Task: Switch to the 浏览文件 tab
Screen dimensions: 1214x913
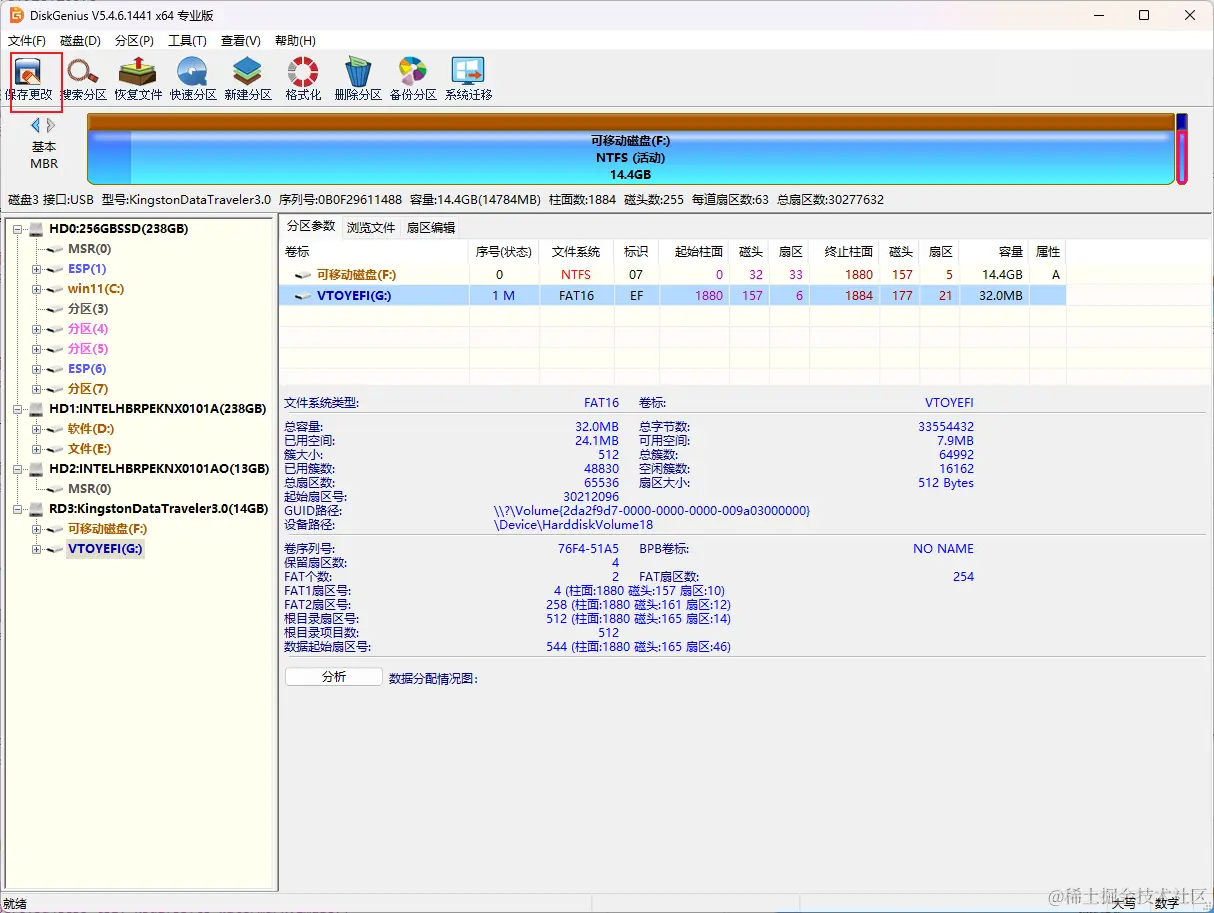Action: coord(371,227)
